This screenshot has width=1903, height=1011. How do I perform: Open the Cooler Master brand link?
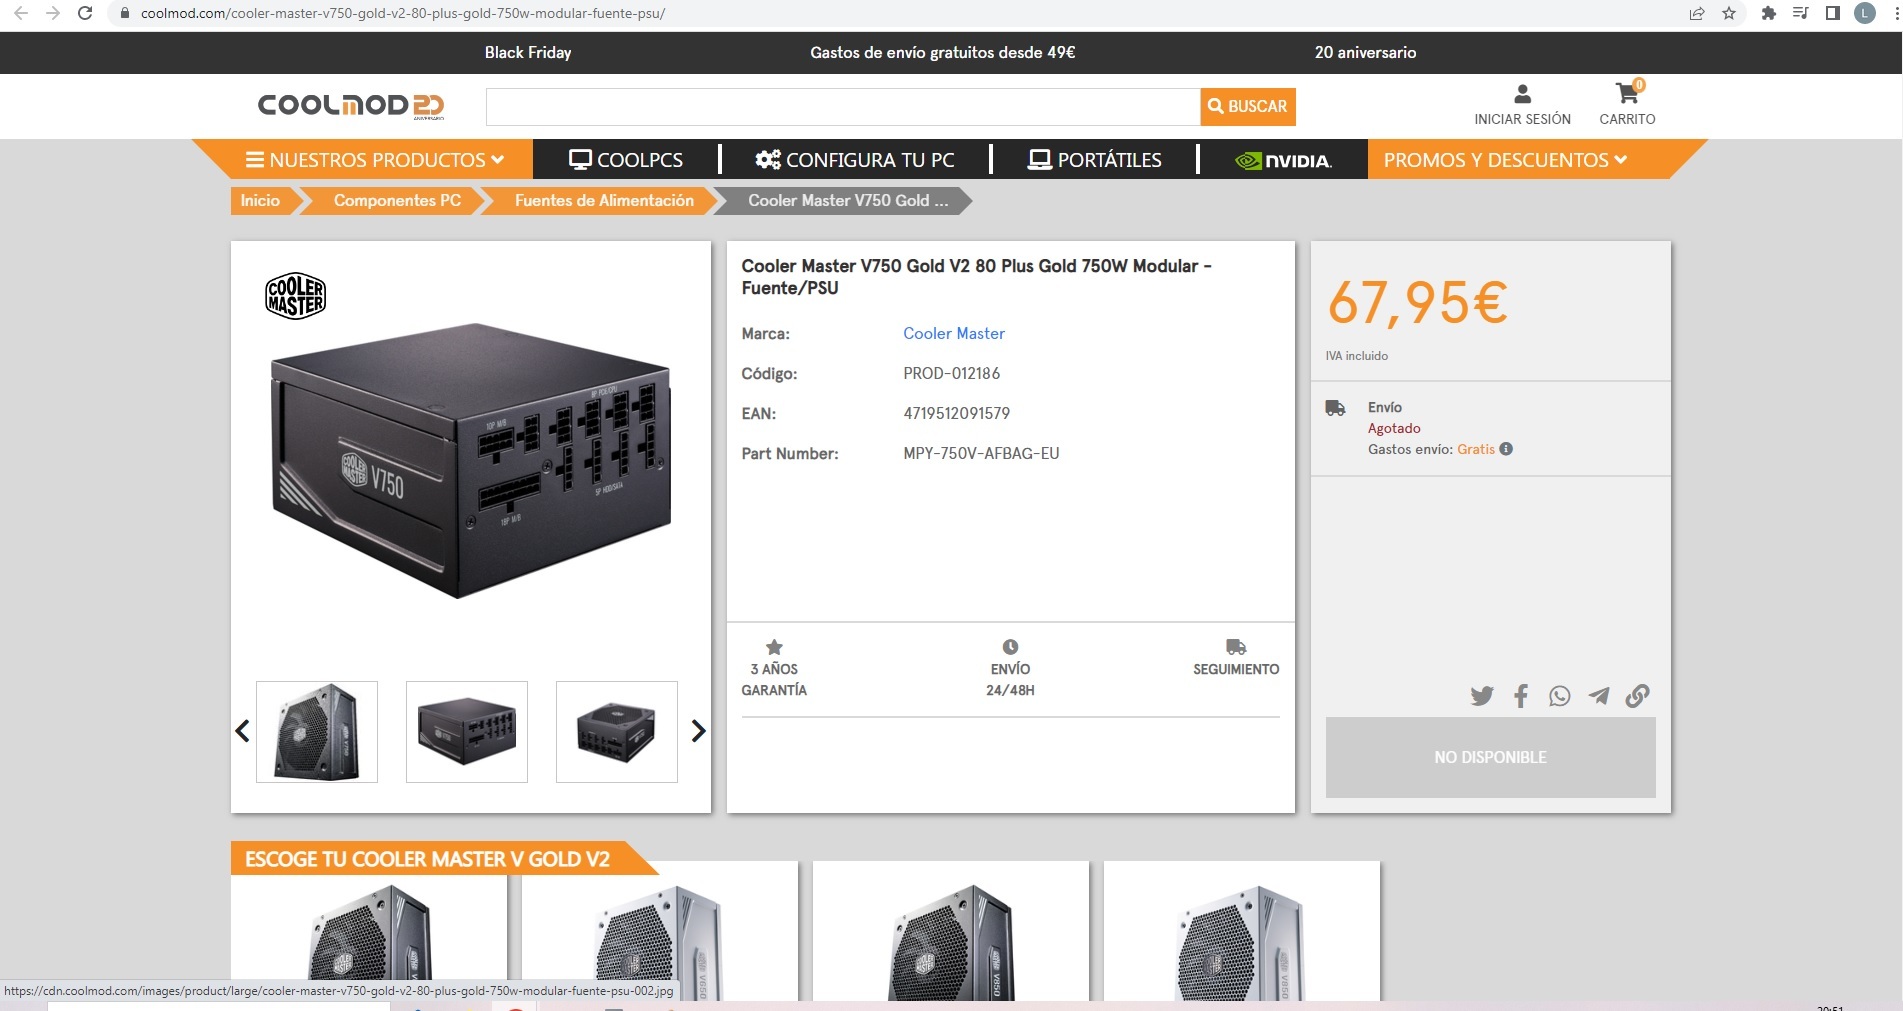(x=953, y=333)
